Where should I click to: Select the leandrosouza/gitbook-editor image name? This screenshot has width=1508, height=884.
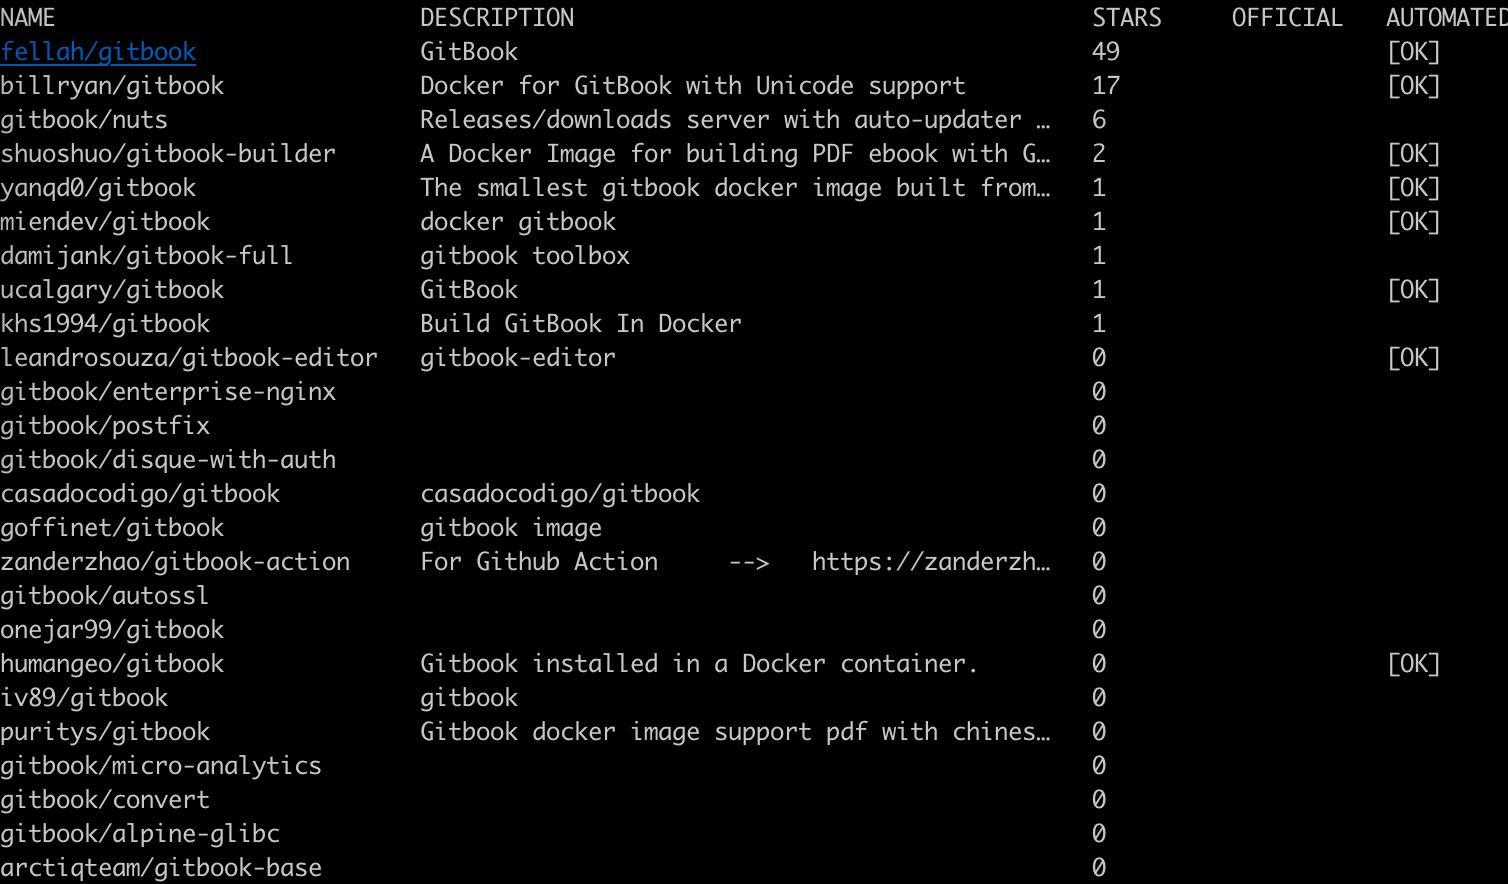click(x=189, y=358)
